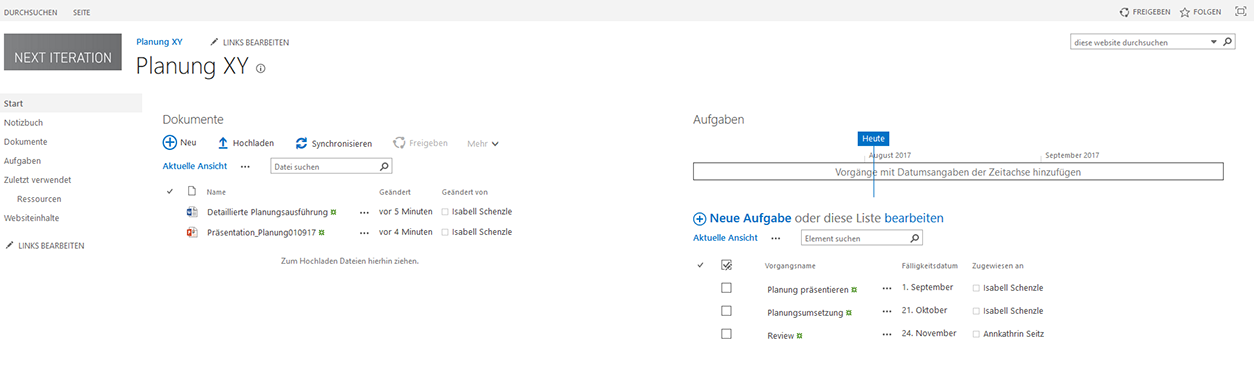This screenshot has height=367, width=1254.
Task: Click Fälligkeitsdatum column header
Action: [930, 266]
